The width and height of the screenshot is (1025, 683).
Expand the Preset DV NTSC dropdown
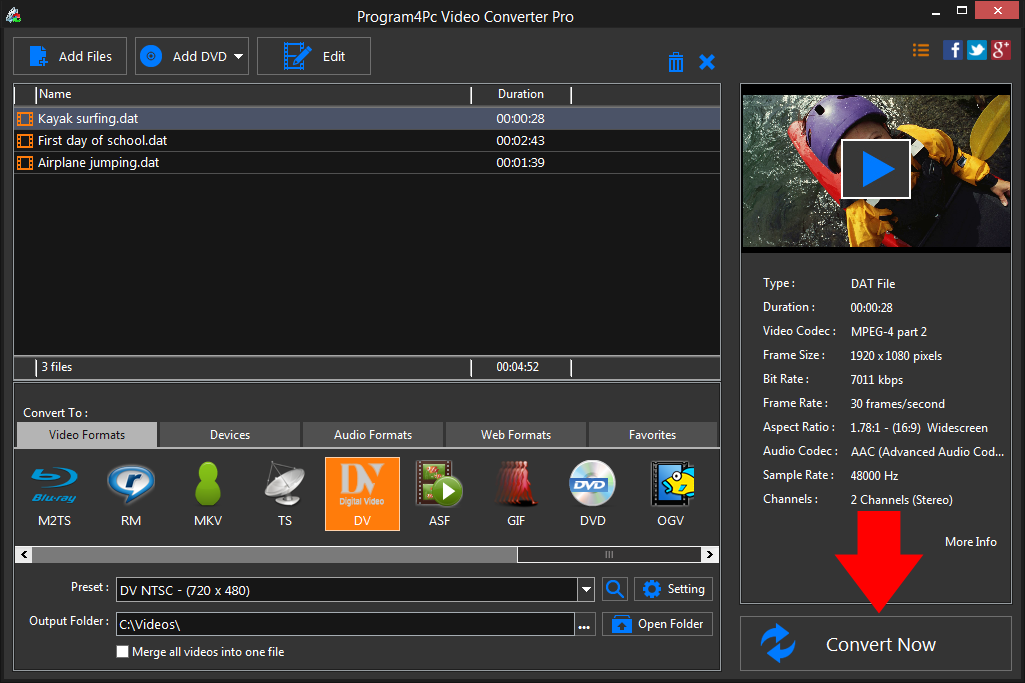[587, 590]
